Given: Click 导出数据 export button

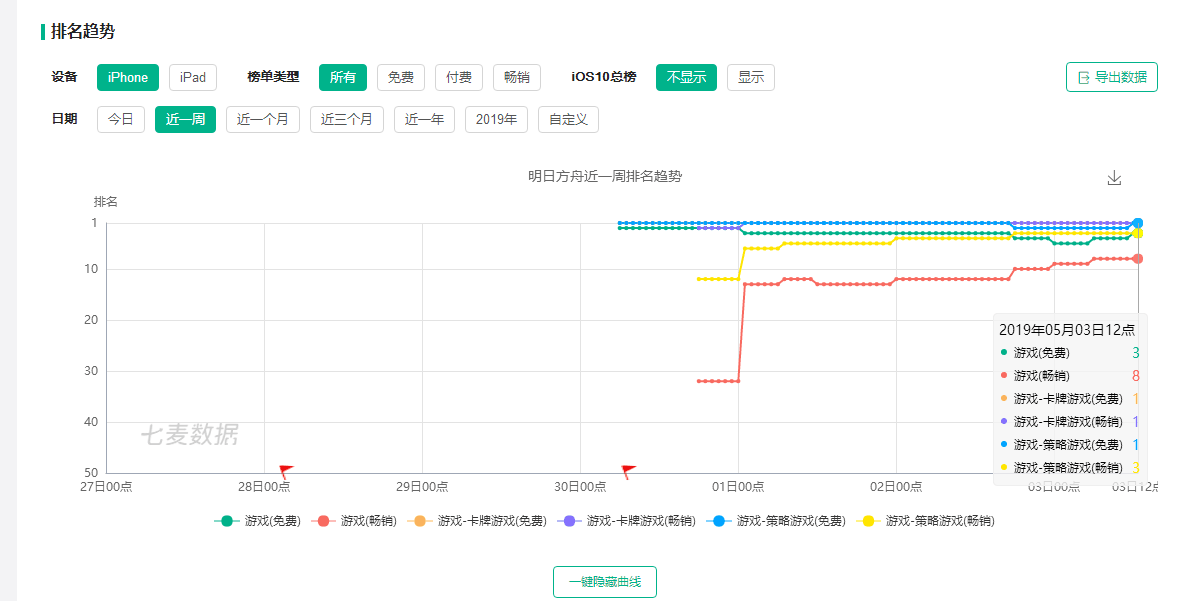Looking at the screenshot, I should [x=1111, y=77].
